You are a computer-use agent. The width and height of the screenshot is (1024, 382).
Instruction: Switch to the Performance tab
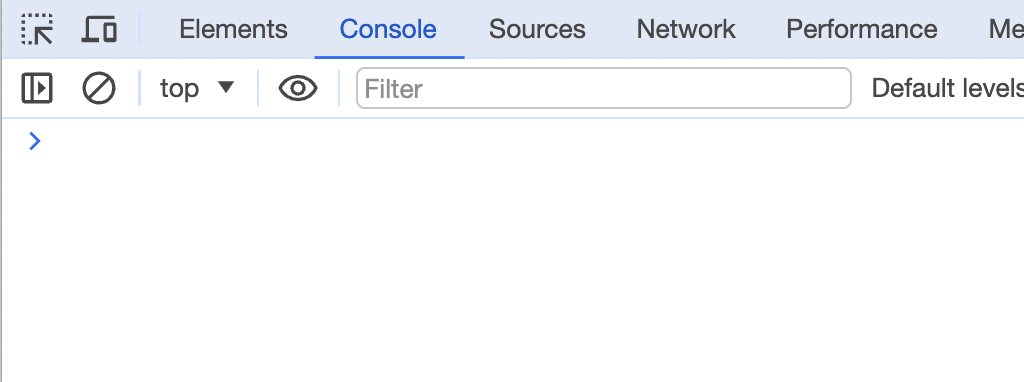861,29
